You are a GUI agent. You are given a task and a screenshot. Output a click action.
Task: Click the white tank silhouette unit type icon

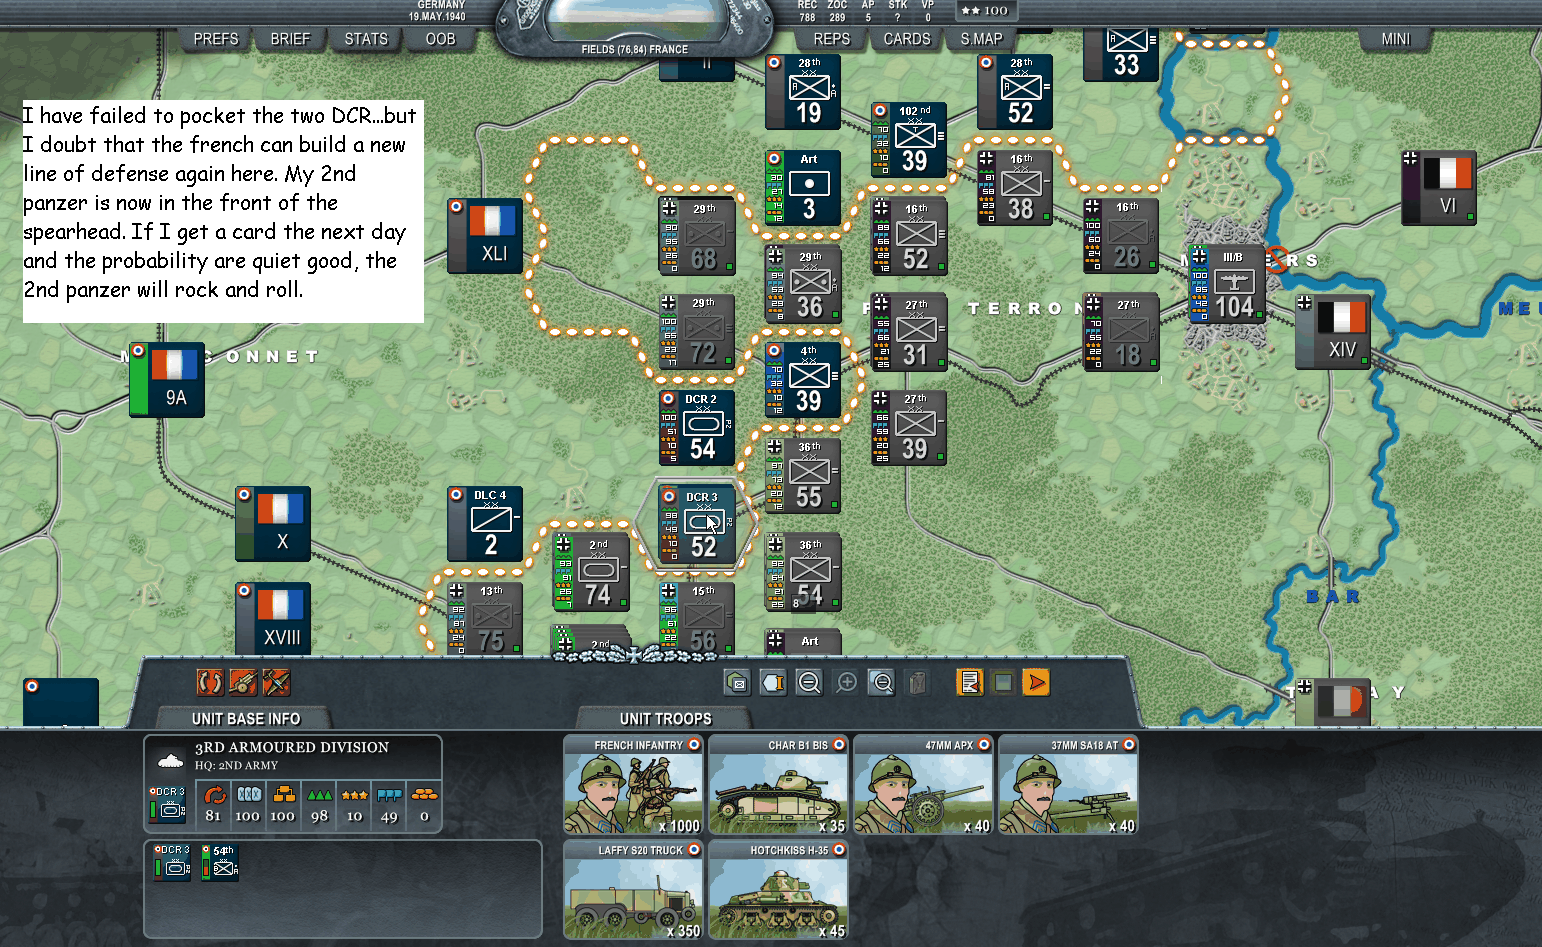[170, 759]
